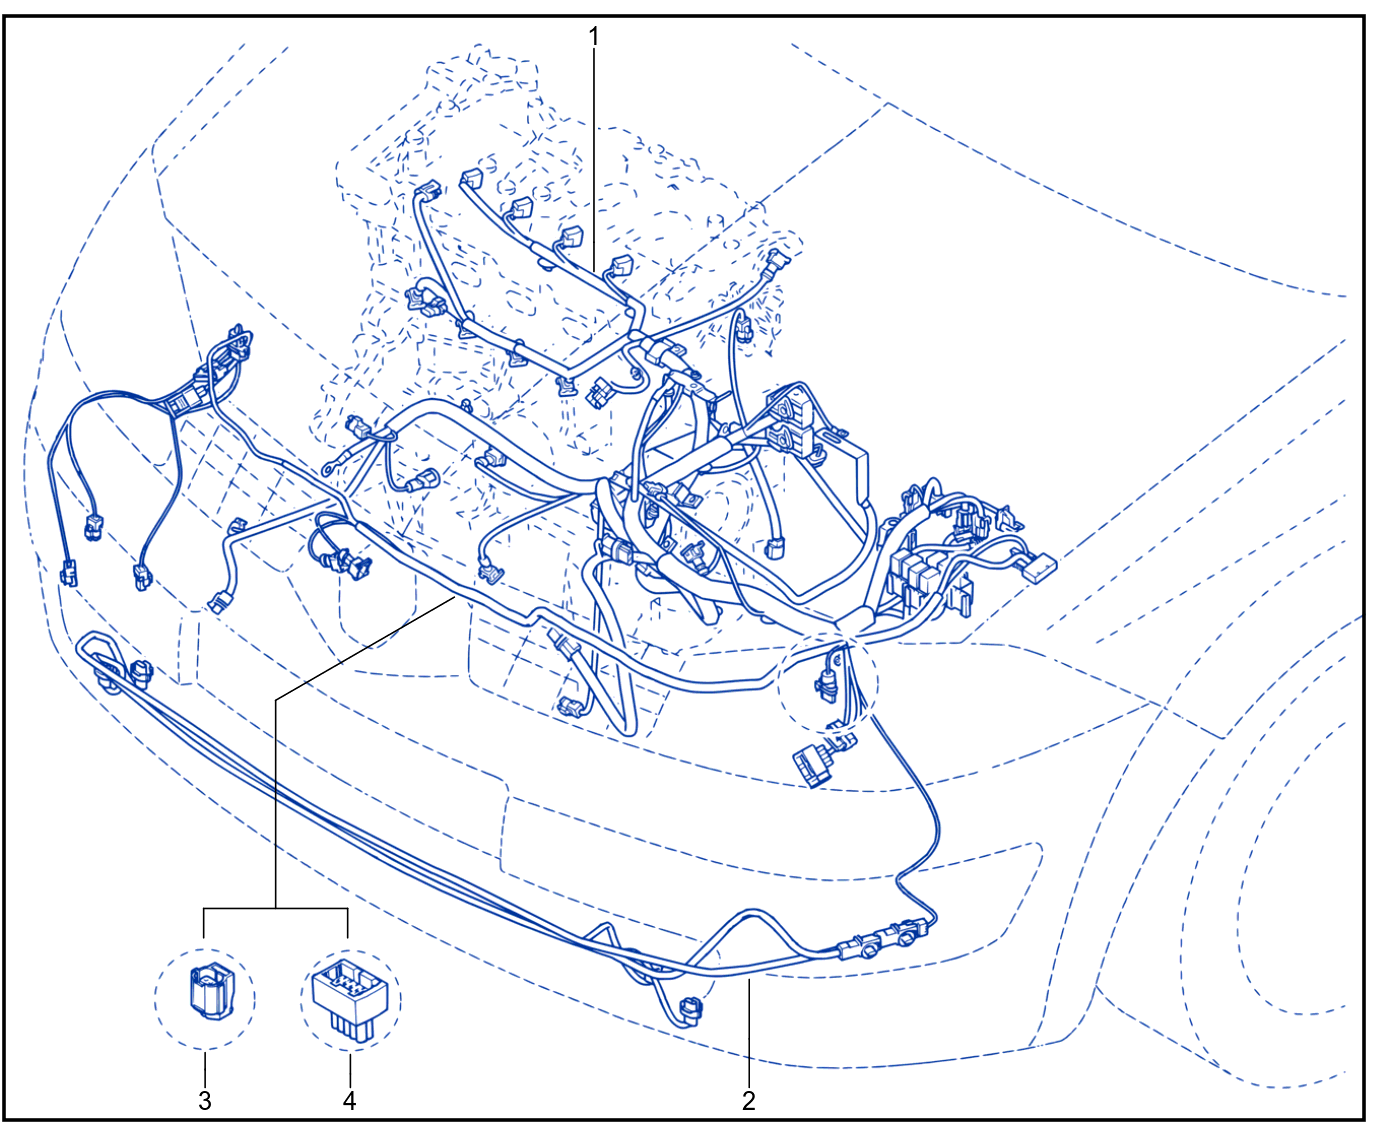This screenshot has width=1392, height=1124.
Task: Click callout number 2 at bottom
Action: click(x=749, y=1101)
